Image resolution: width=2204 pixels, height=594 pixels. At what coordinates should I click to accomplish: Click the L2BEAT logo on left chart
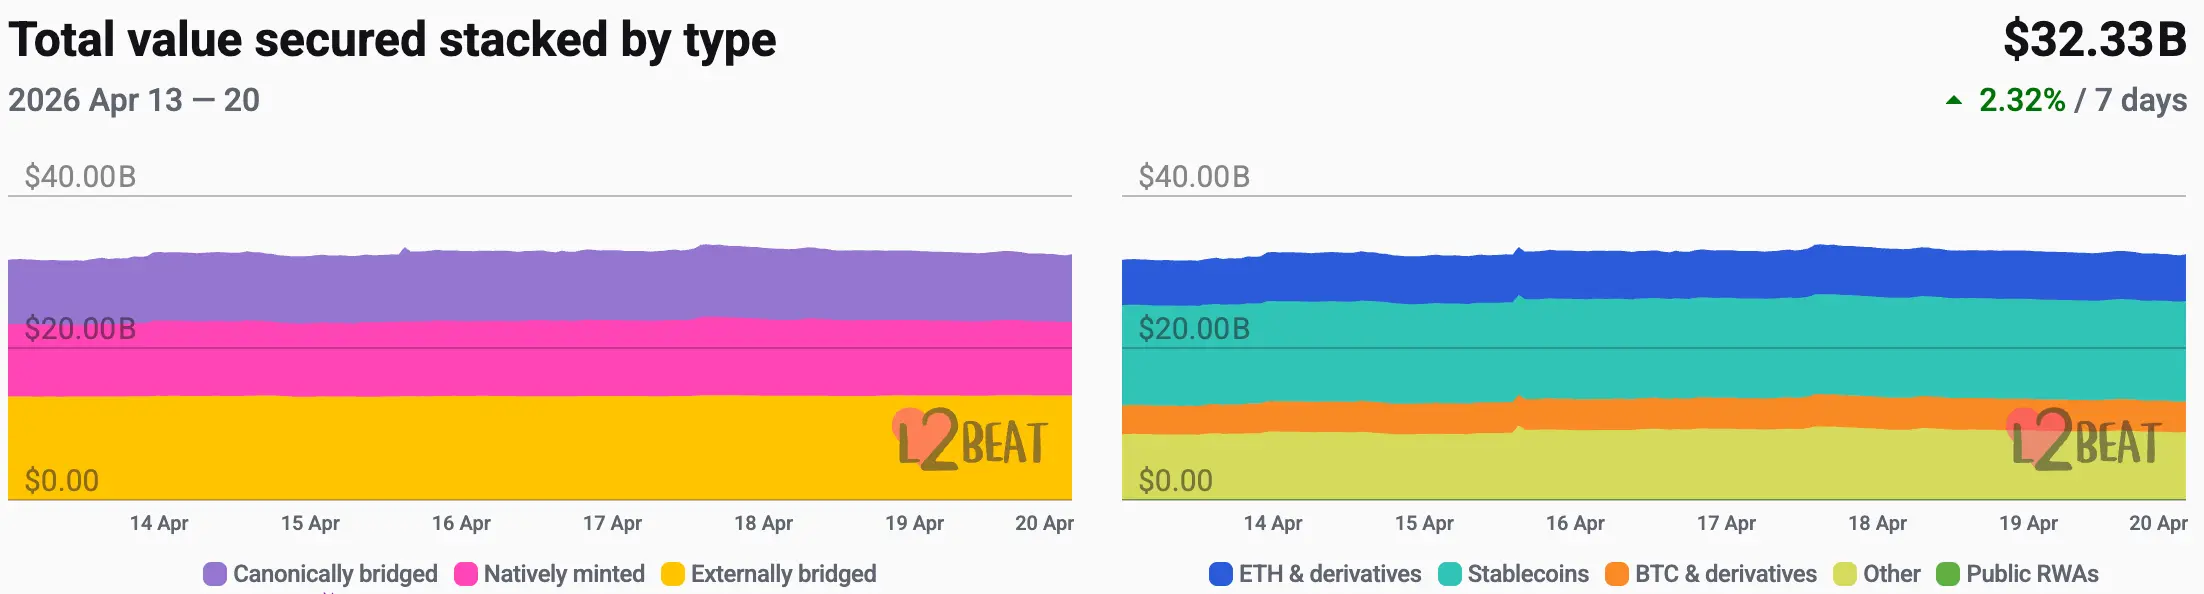click(970, 441)
